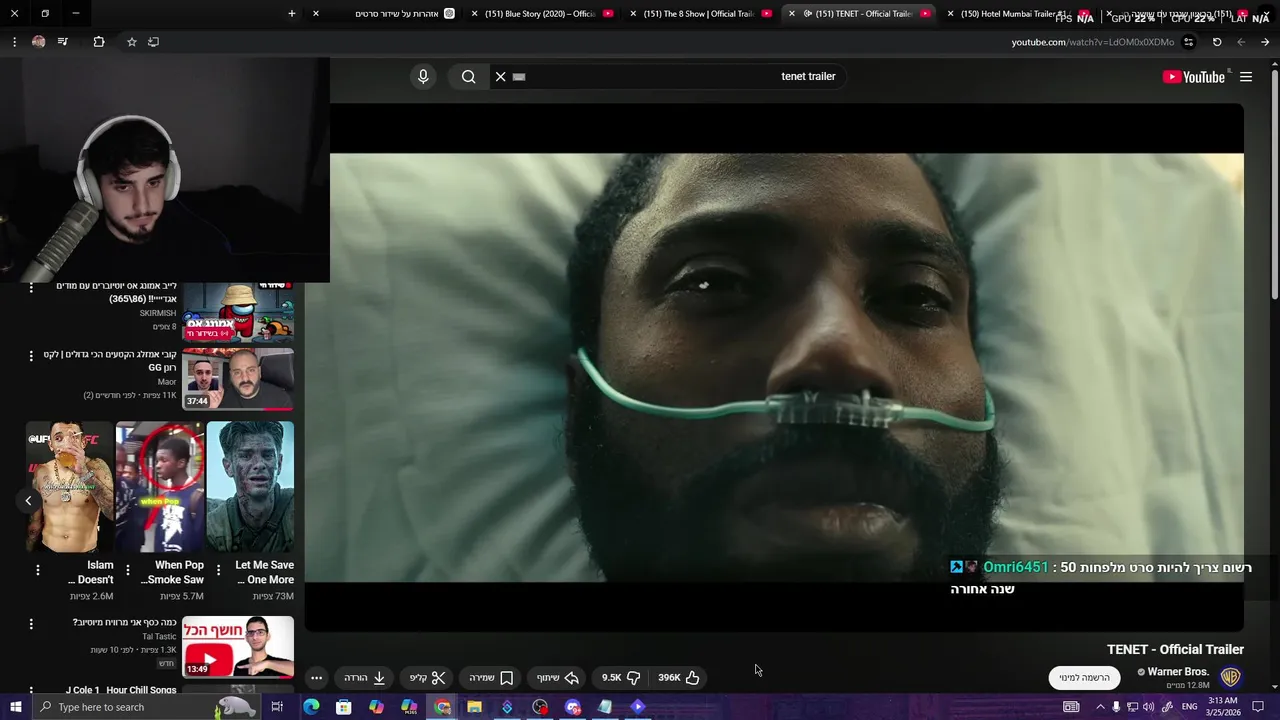The height and width of the screenshot is (720, 1280).
Task: Open File Explorer from the taskbar
Action: click(474, 707)
